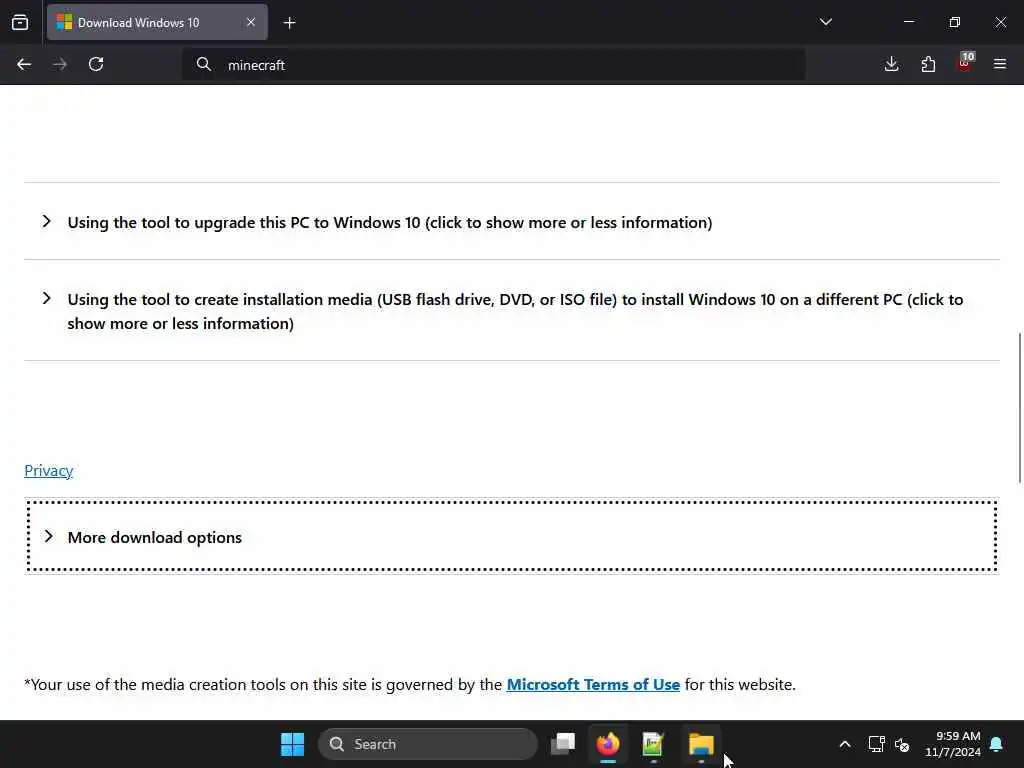Open the extensions puzzle icon

(928, 64)
